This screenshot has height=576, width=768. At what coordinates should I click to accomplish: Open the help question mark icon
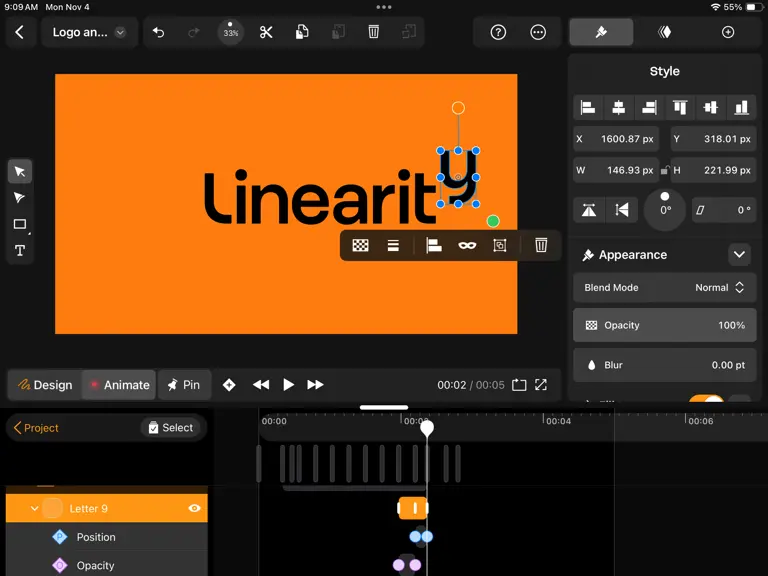click(498, 32)
